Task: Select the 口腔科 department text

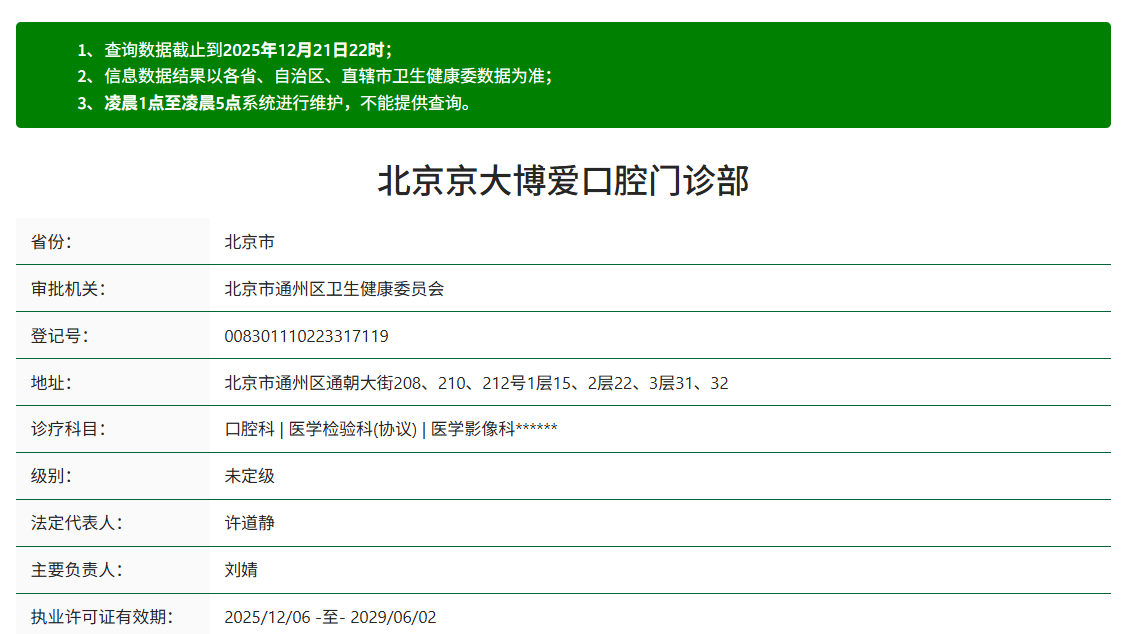Action: click(x=244, y=429)
